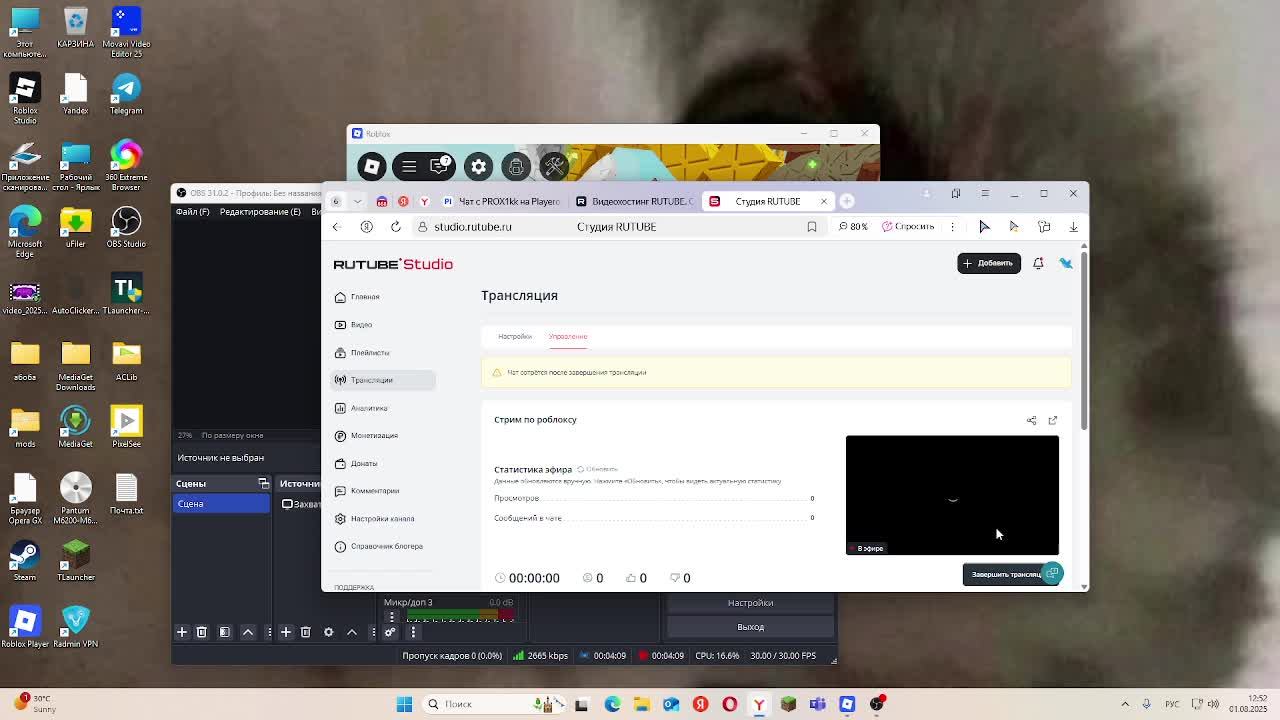Open Настройки канала in the sidebar
Image resolution: width=1280 pixels, height=720 pixels.
click(x=383, y=519)
